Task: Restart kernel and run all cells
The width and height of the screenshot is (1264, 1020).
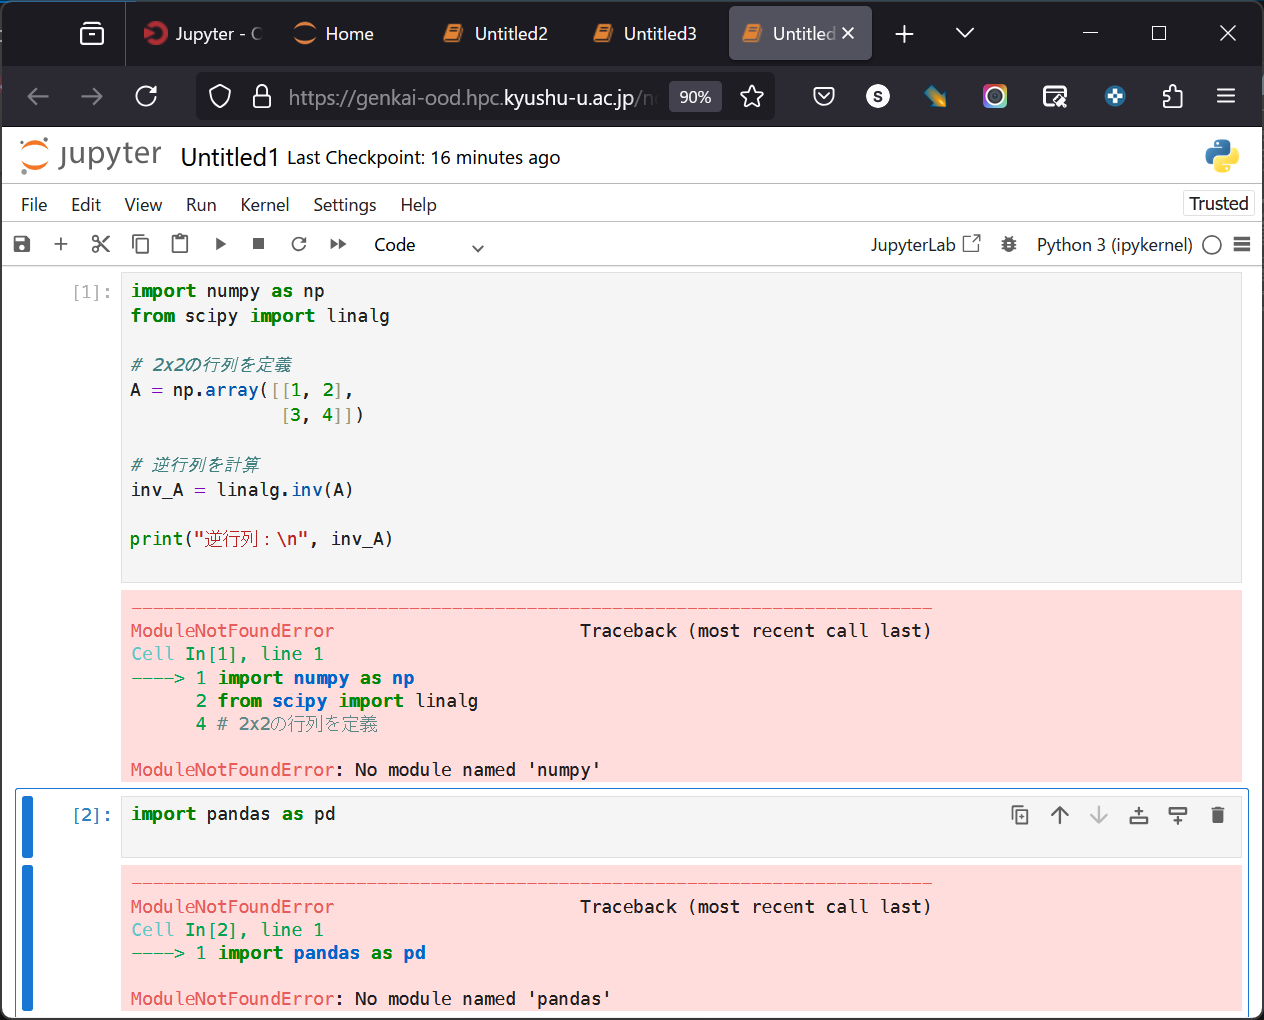Action: pyautogui.click(x=338, y=244)
